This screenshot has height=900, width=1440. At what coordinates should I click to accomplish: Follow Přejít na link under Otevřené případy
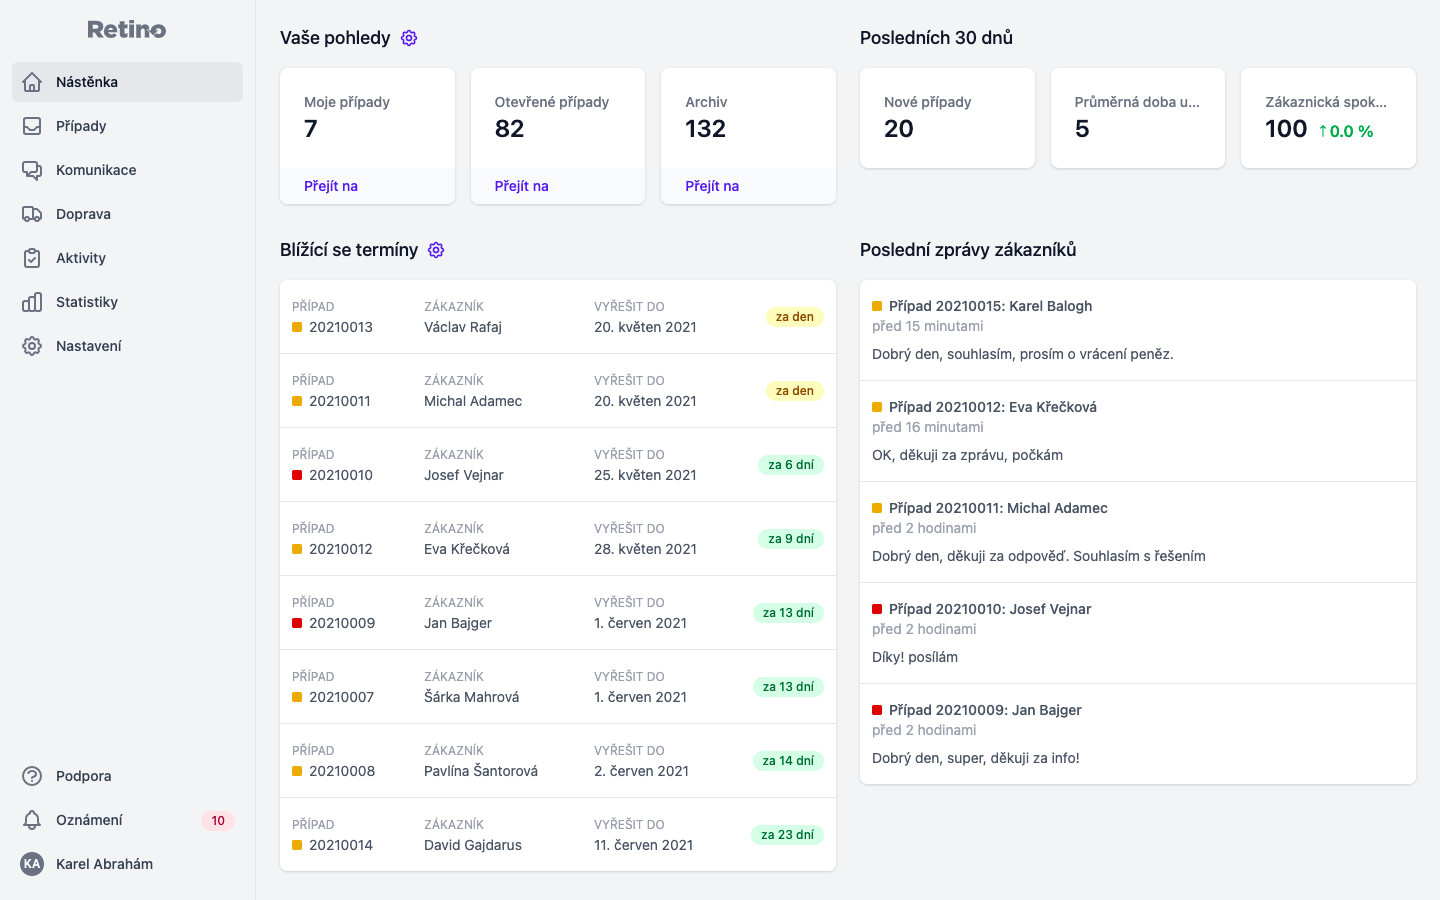point(521,186)
